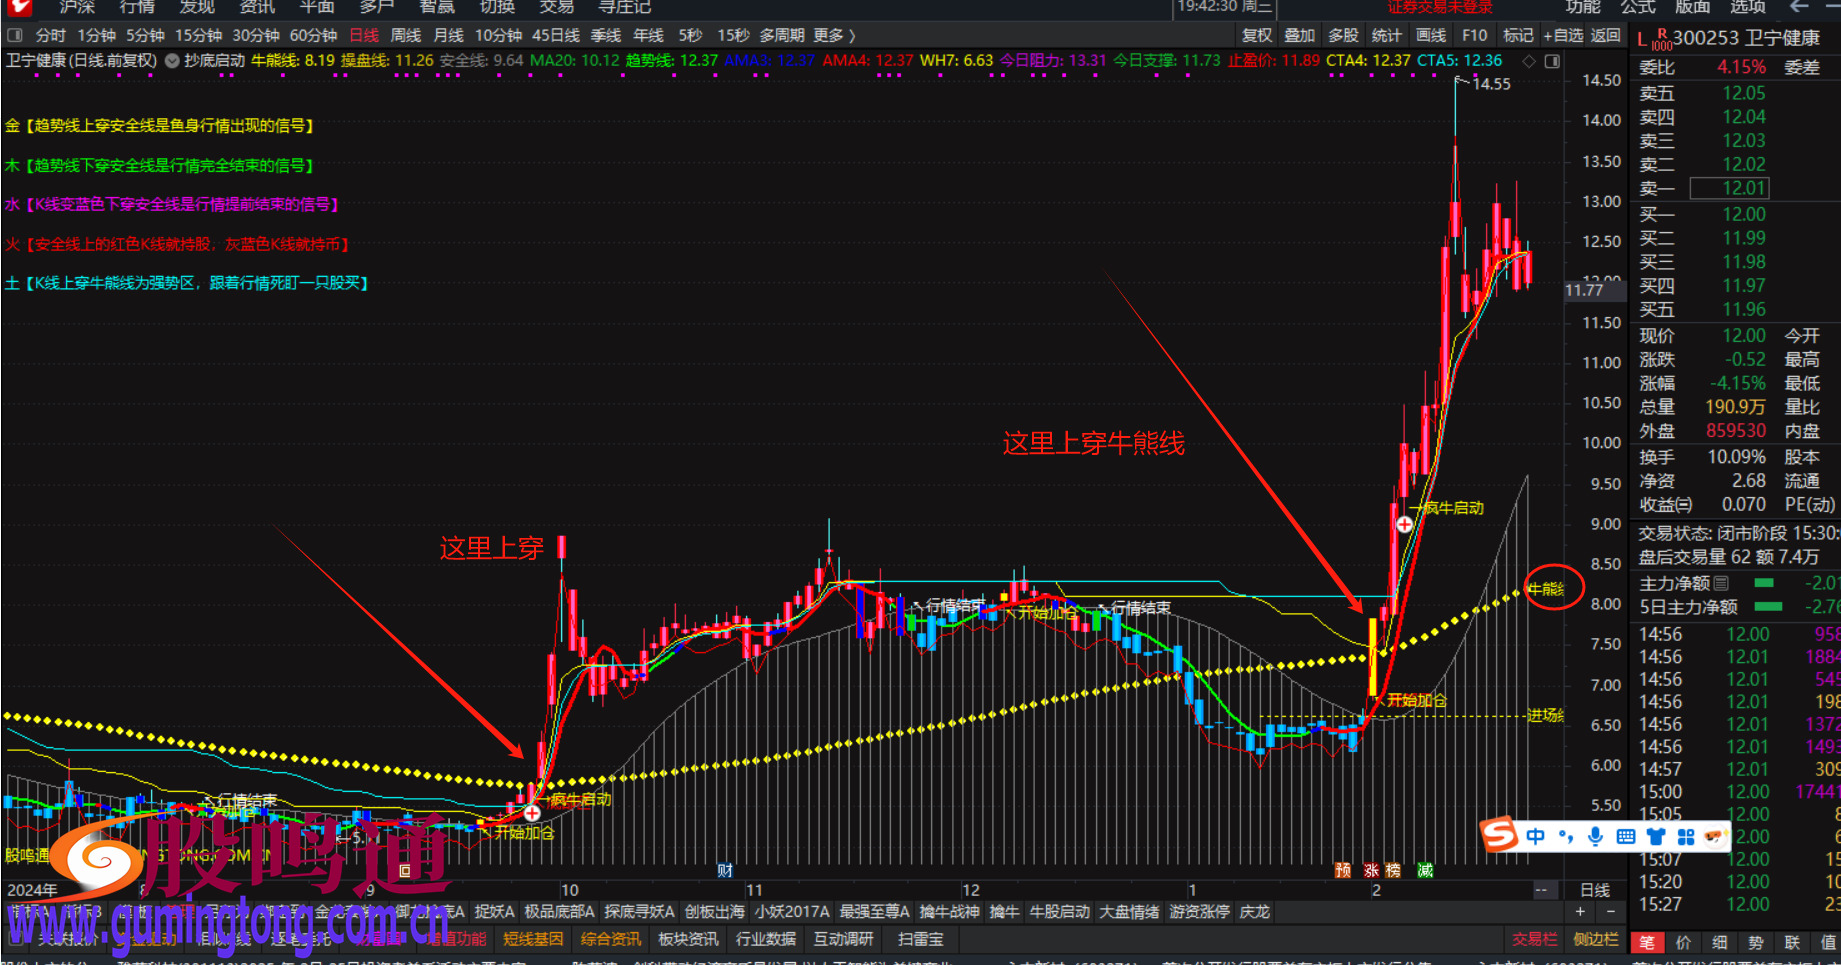
Task: Click the +自选 button
Action: 1563,35
